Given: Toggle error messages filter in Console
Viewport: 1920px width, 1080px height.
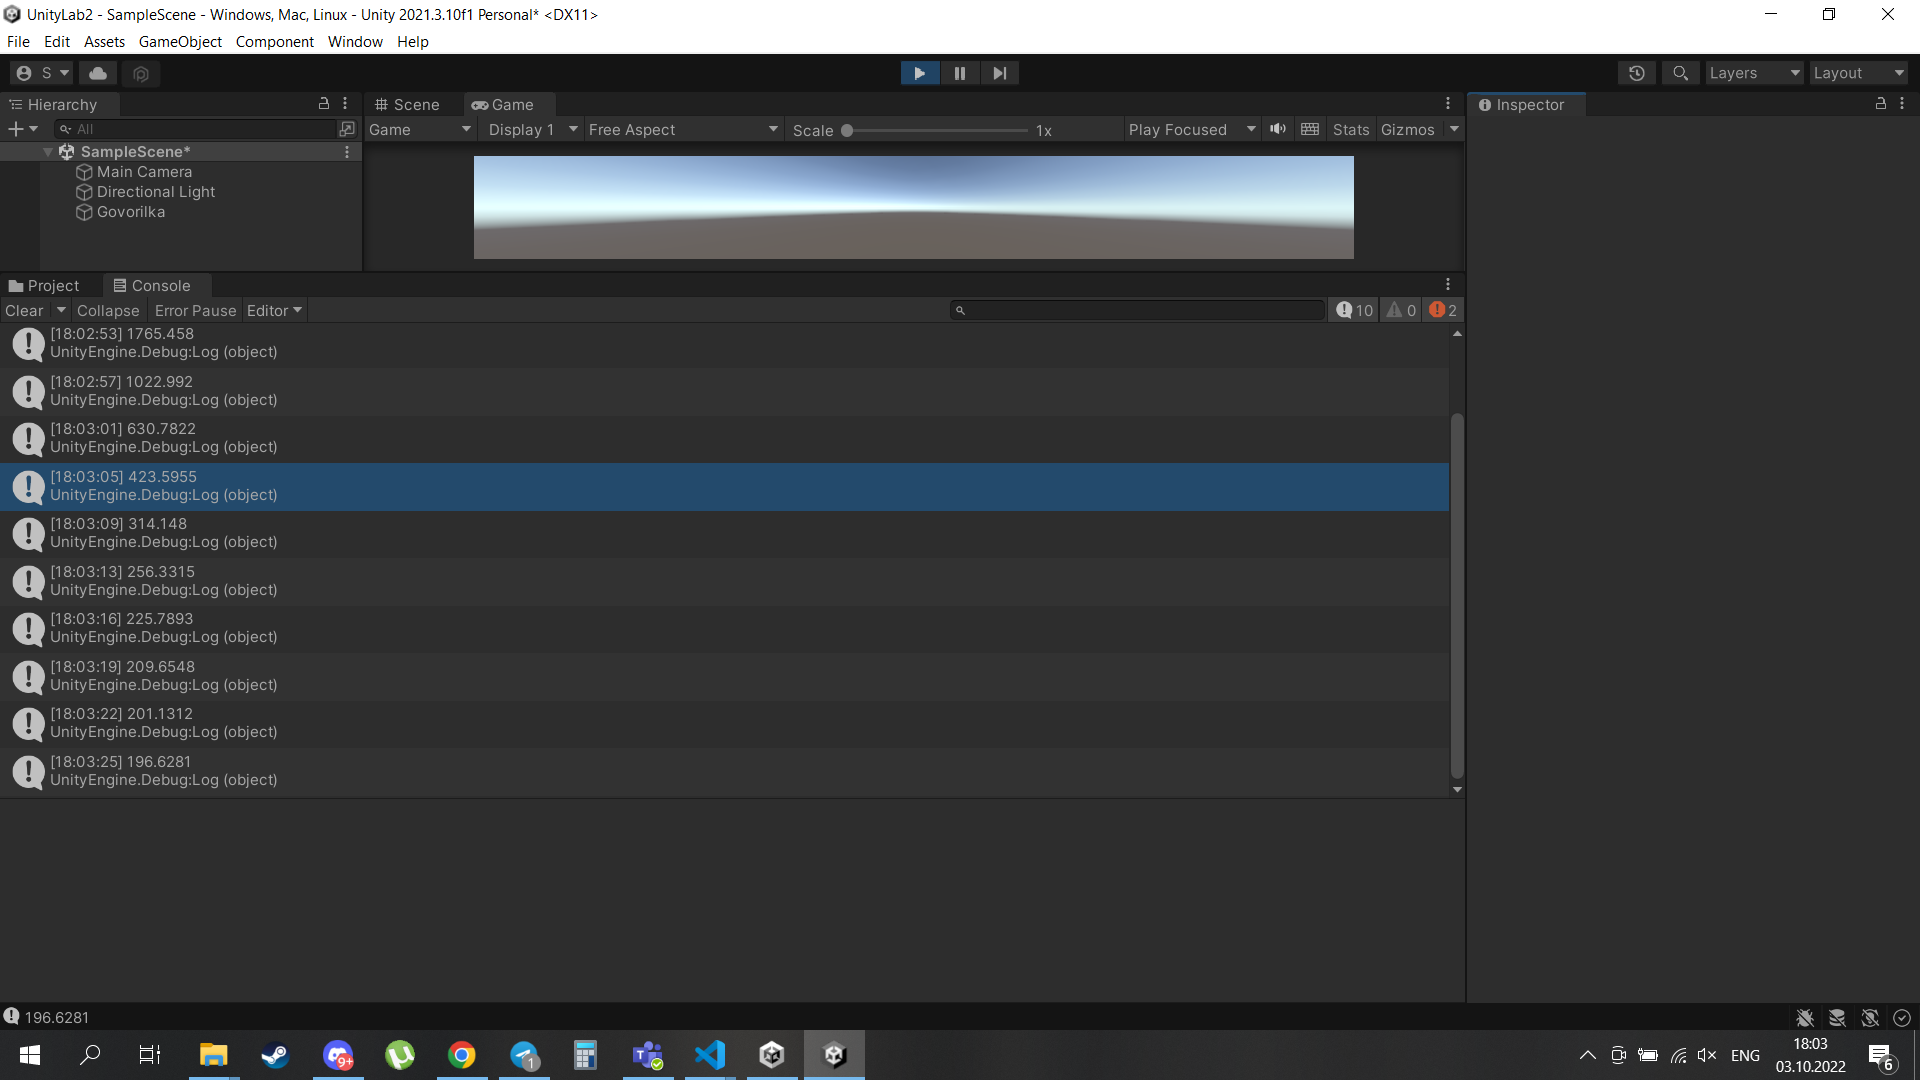Looking at the screenshot, I should coord(1443,310).
